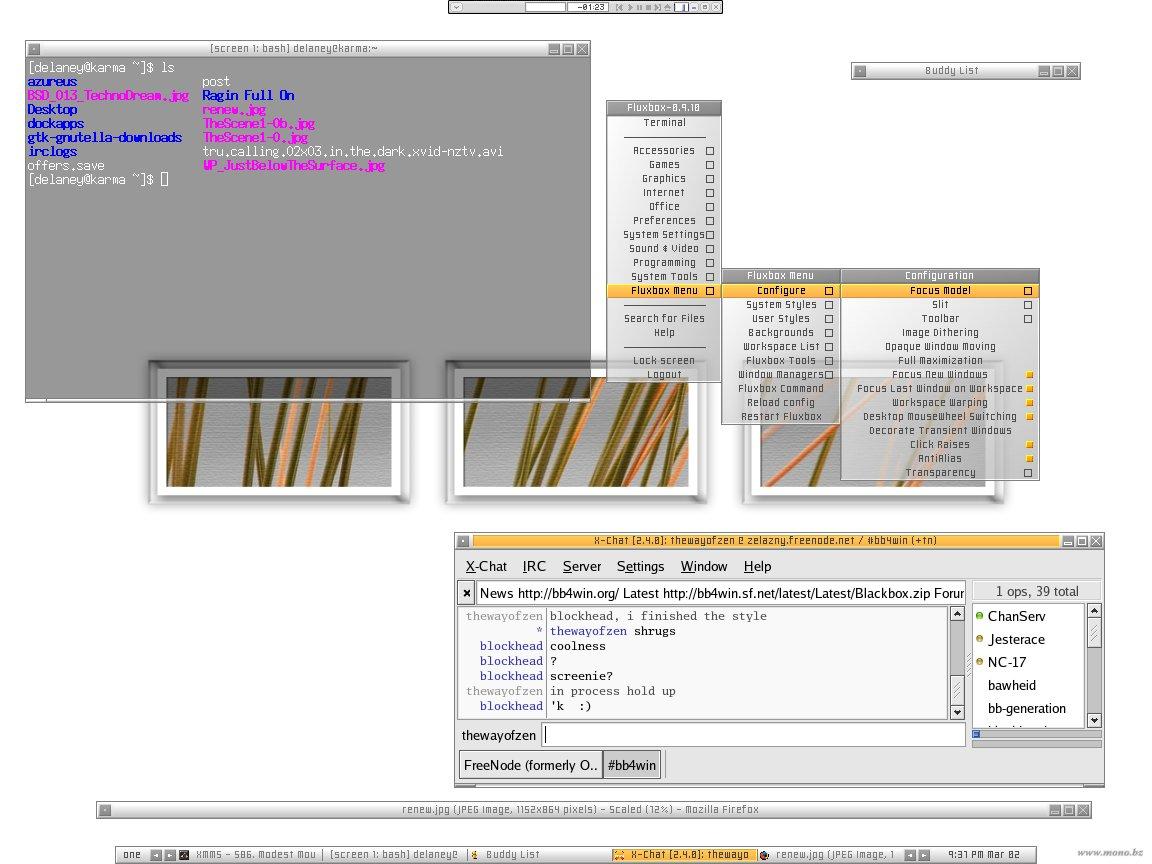This screenshot has width=1152, height=864.
Task: Click the X-Chat topic text field
Action: (x=720, y=593)
